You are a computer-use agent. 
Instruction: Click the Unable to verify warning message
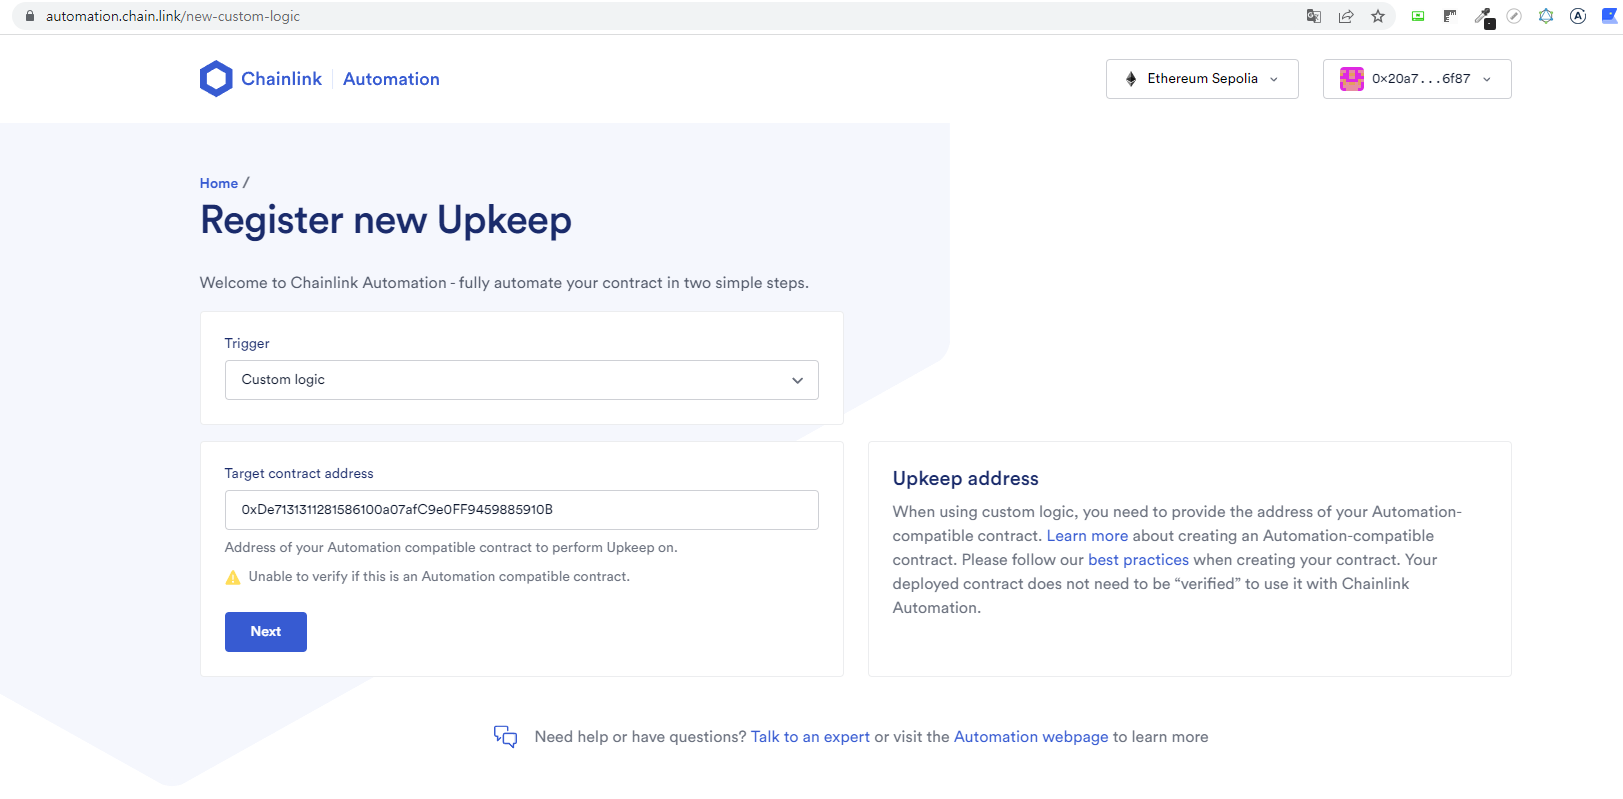point(439,577)
